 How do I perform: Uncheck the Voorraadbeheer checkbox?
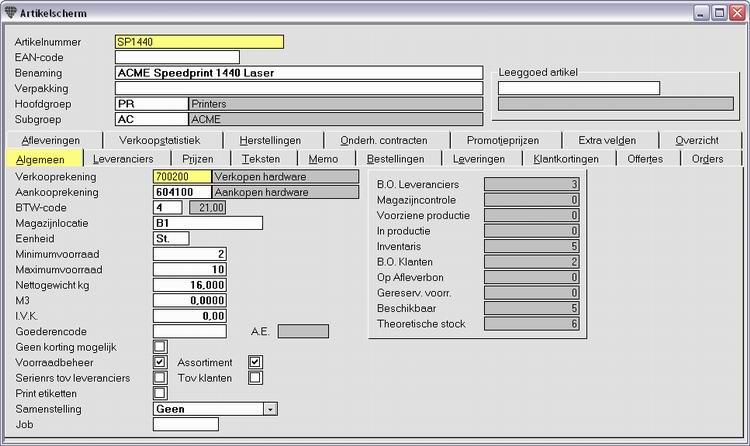point(160,362)
